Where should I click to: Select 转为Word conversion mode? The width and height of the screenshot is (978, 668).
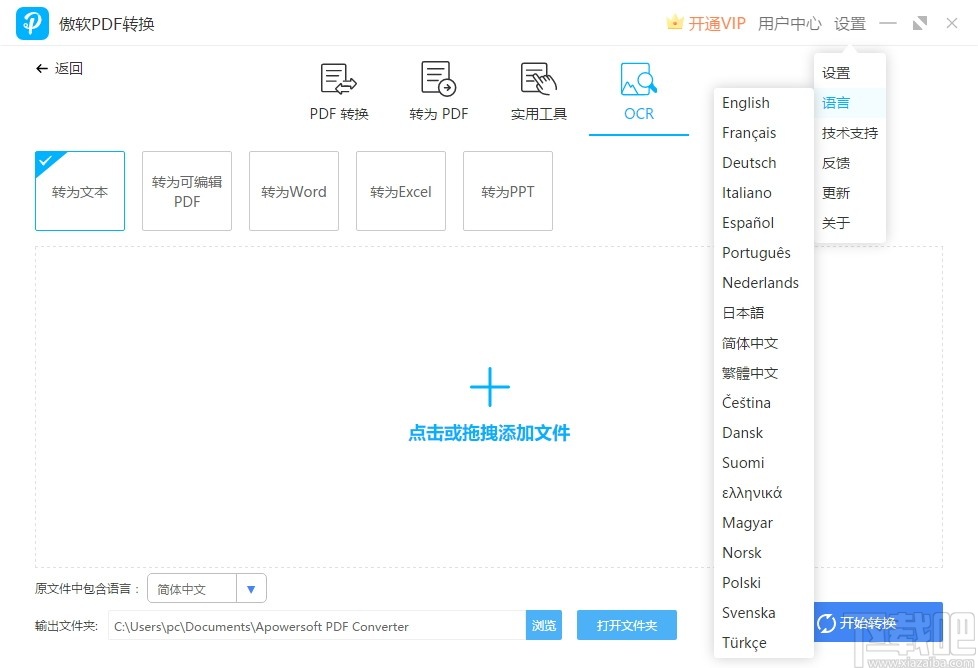[x=293, y=191]
